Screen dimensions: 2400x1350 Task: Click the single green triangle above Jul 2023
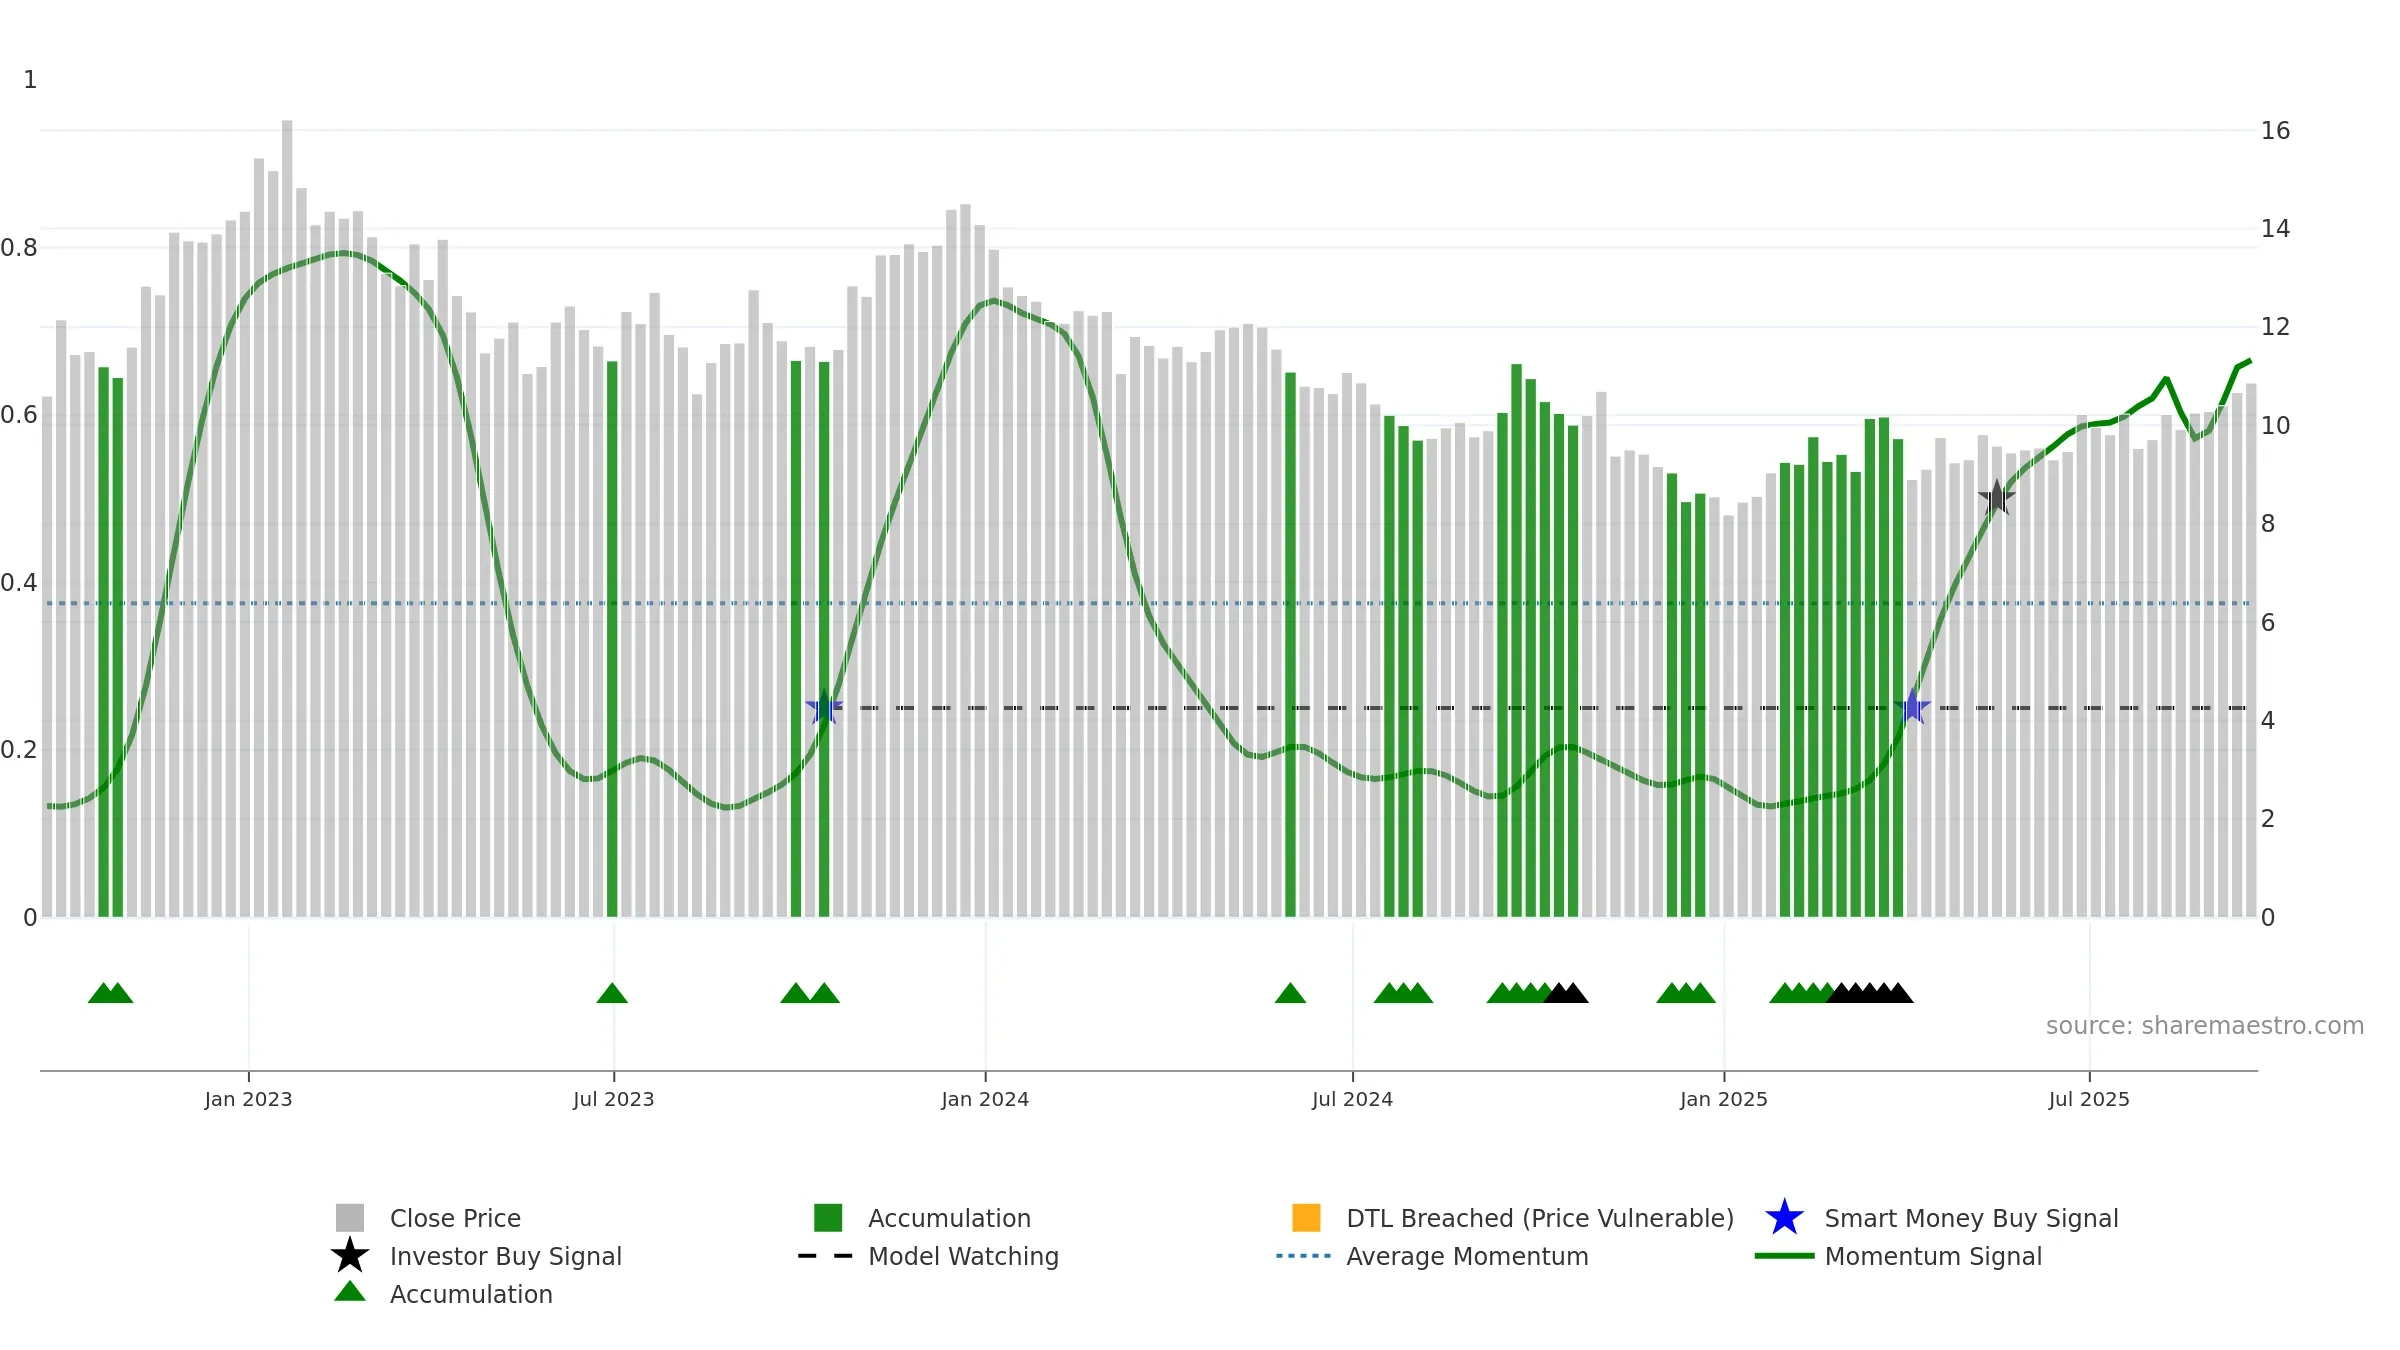tap(612, 993)
